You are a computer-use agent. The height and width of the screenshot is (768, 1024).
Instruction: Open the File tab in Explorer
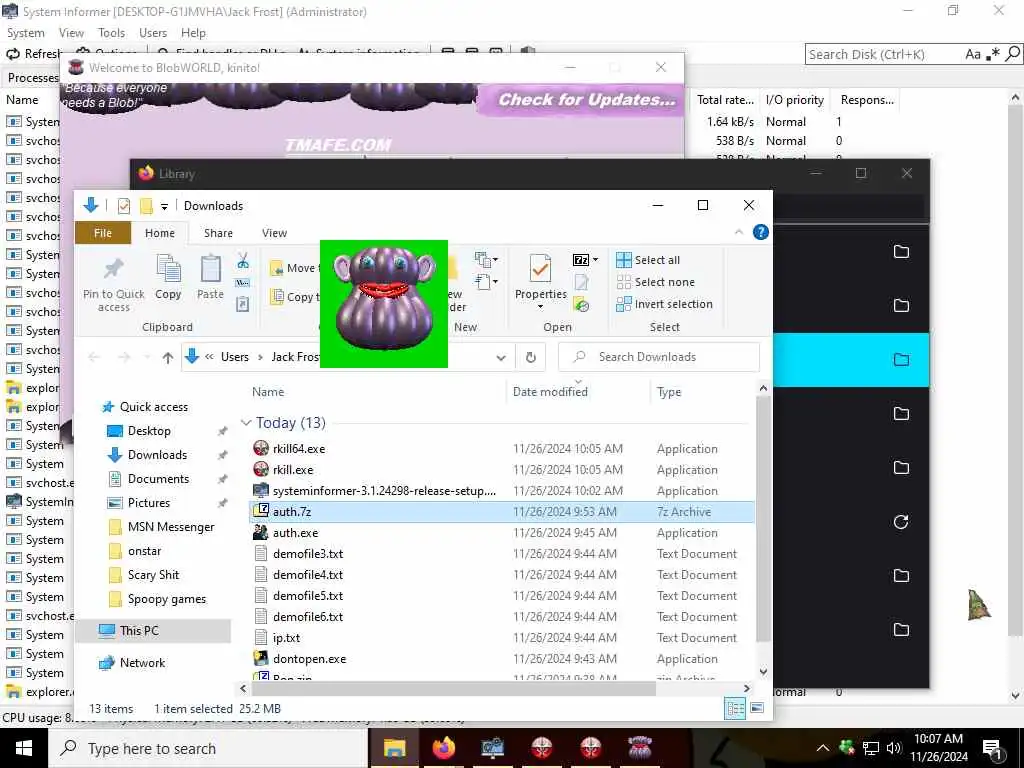pyautogui.click(x=103, y=233)
